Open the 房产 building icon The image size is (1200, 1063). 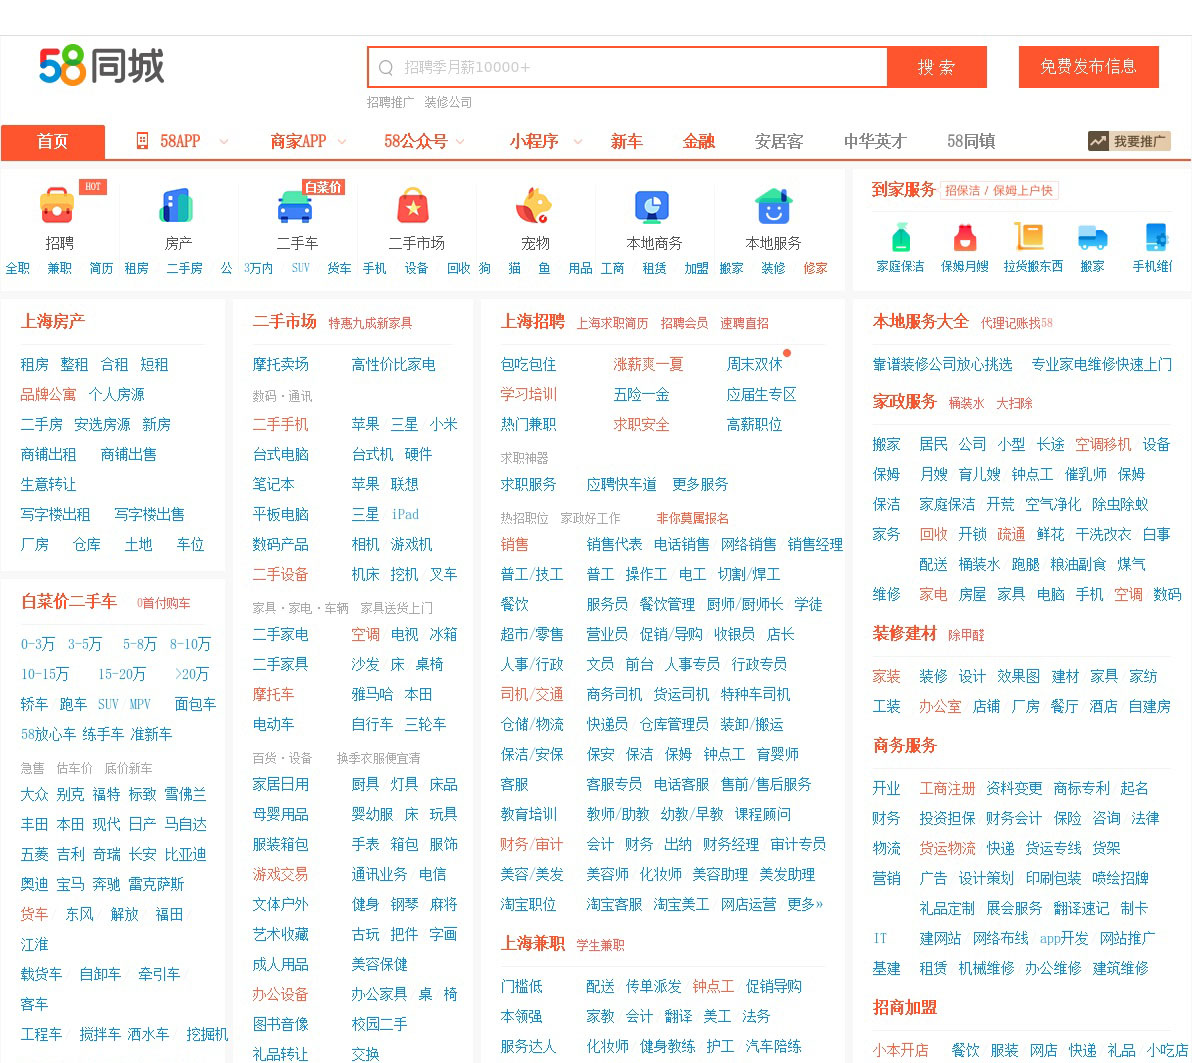[x=177, y=206]
